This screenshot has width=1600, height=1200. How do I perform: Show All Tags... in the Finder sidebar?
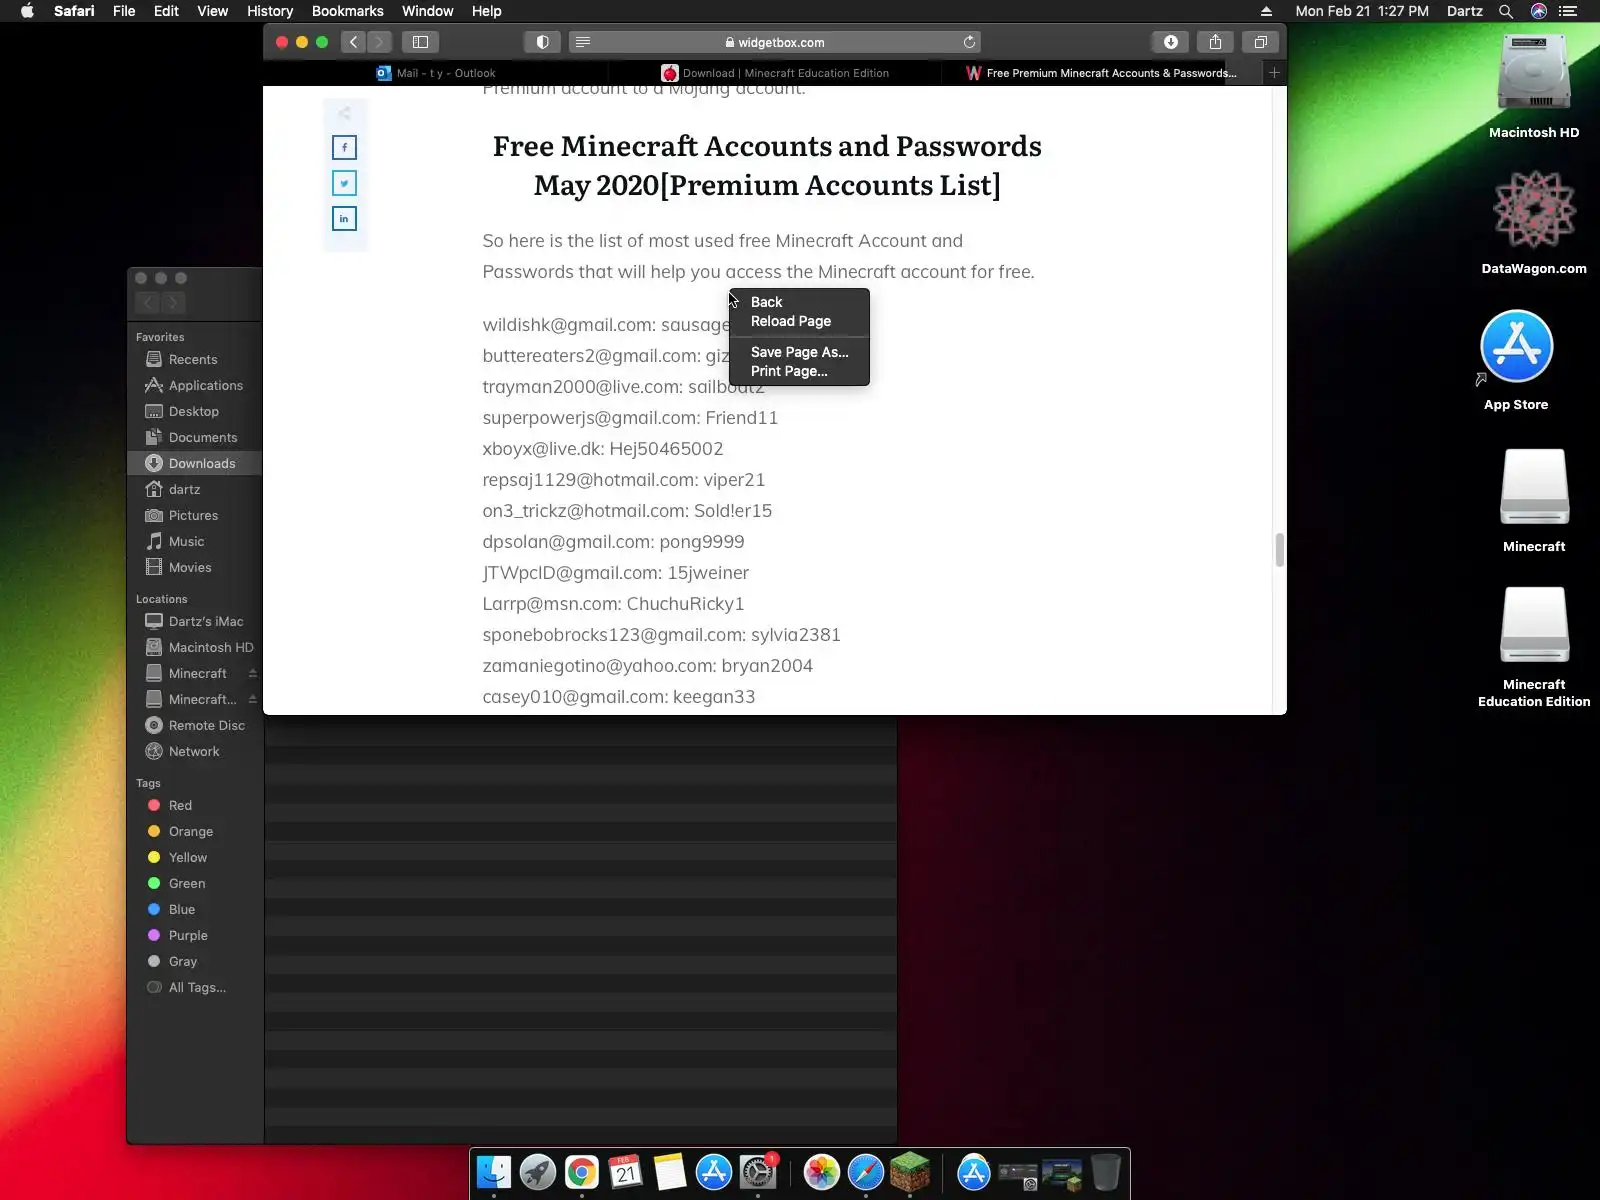(x=194, y=988)
